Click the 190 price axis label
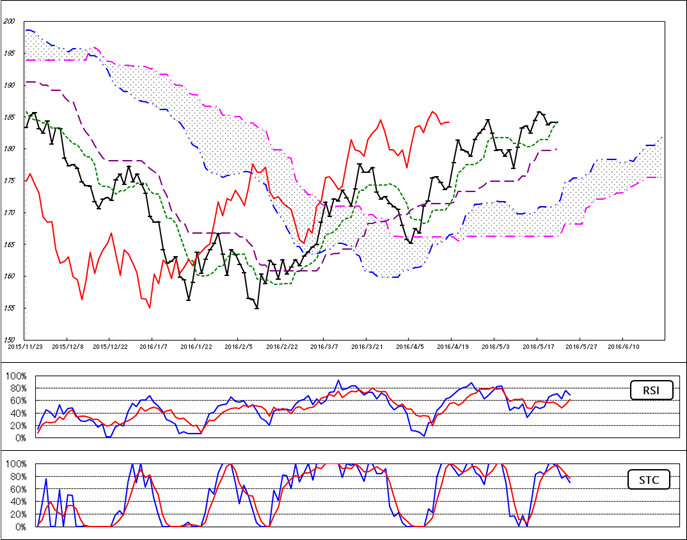687x540 pixels. pyautogui.click(x=12, y=85)
